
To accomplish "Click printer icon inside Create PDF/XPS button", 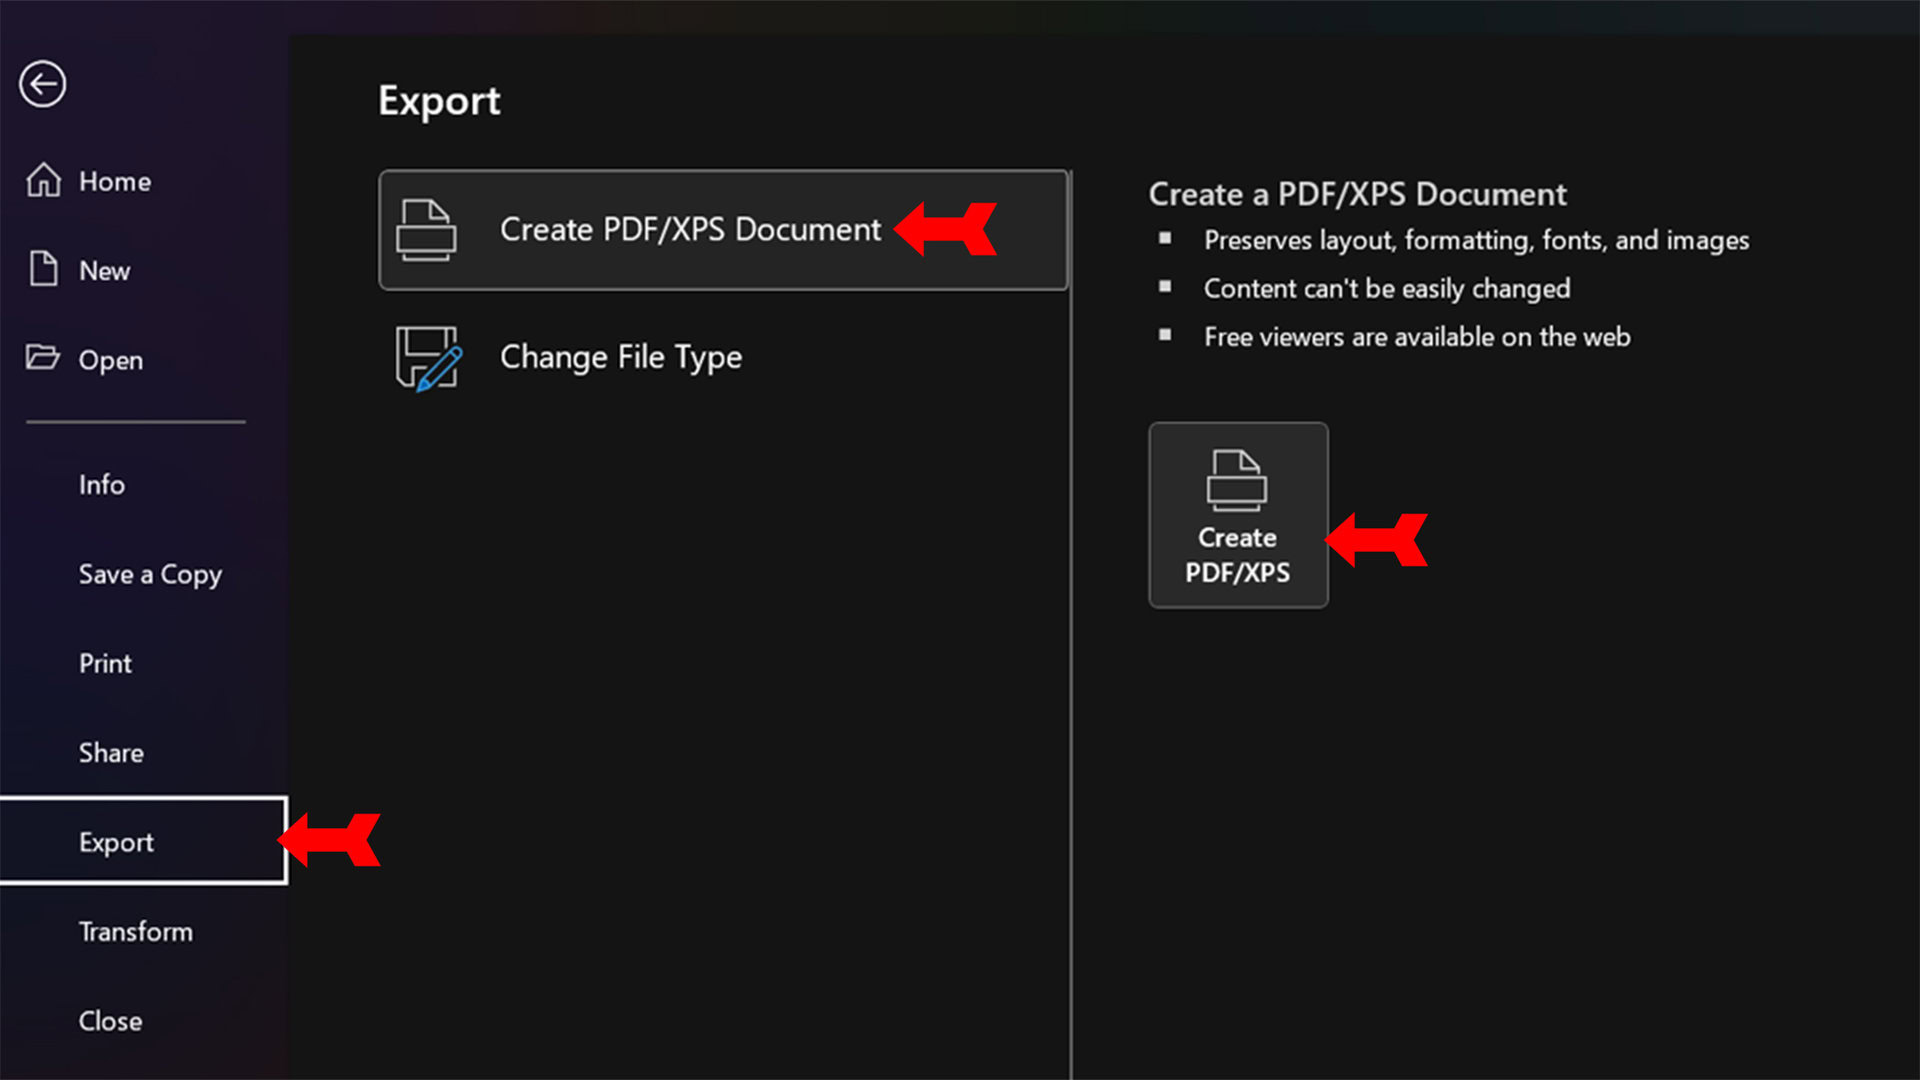I will click(x=1237, y=480).
